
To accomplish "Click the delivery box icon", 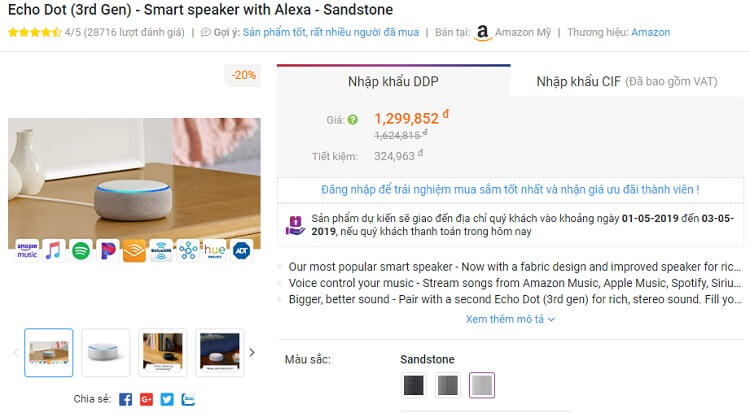I will point(295,225).
